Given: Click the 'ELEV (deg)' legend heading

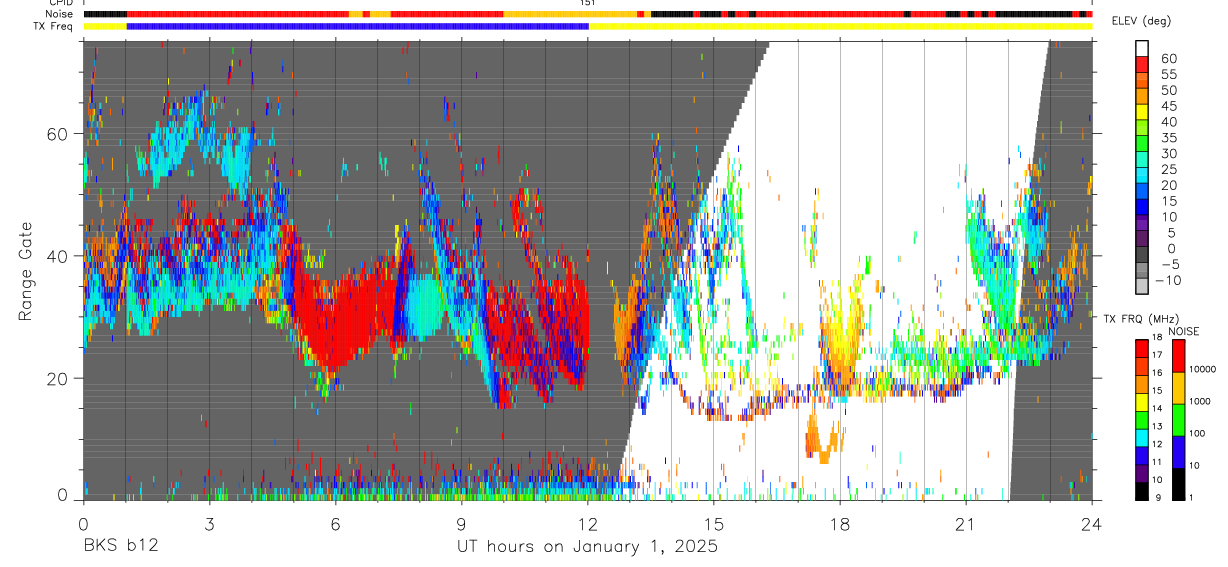Looking at the screenshot, I should pos(1142,21).
